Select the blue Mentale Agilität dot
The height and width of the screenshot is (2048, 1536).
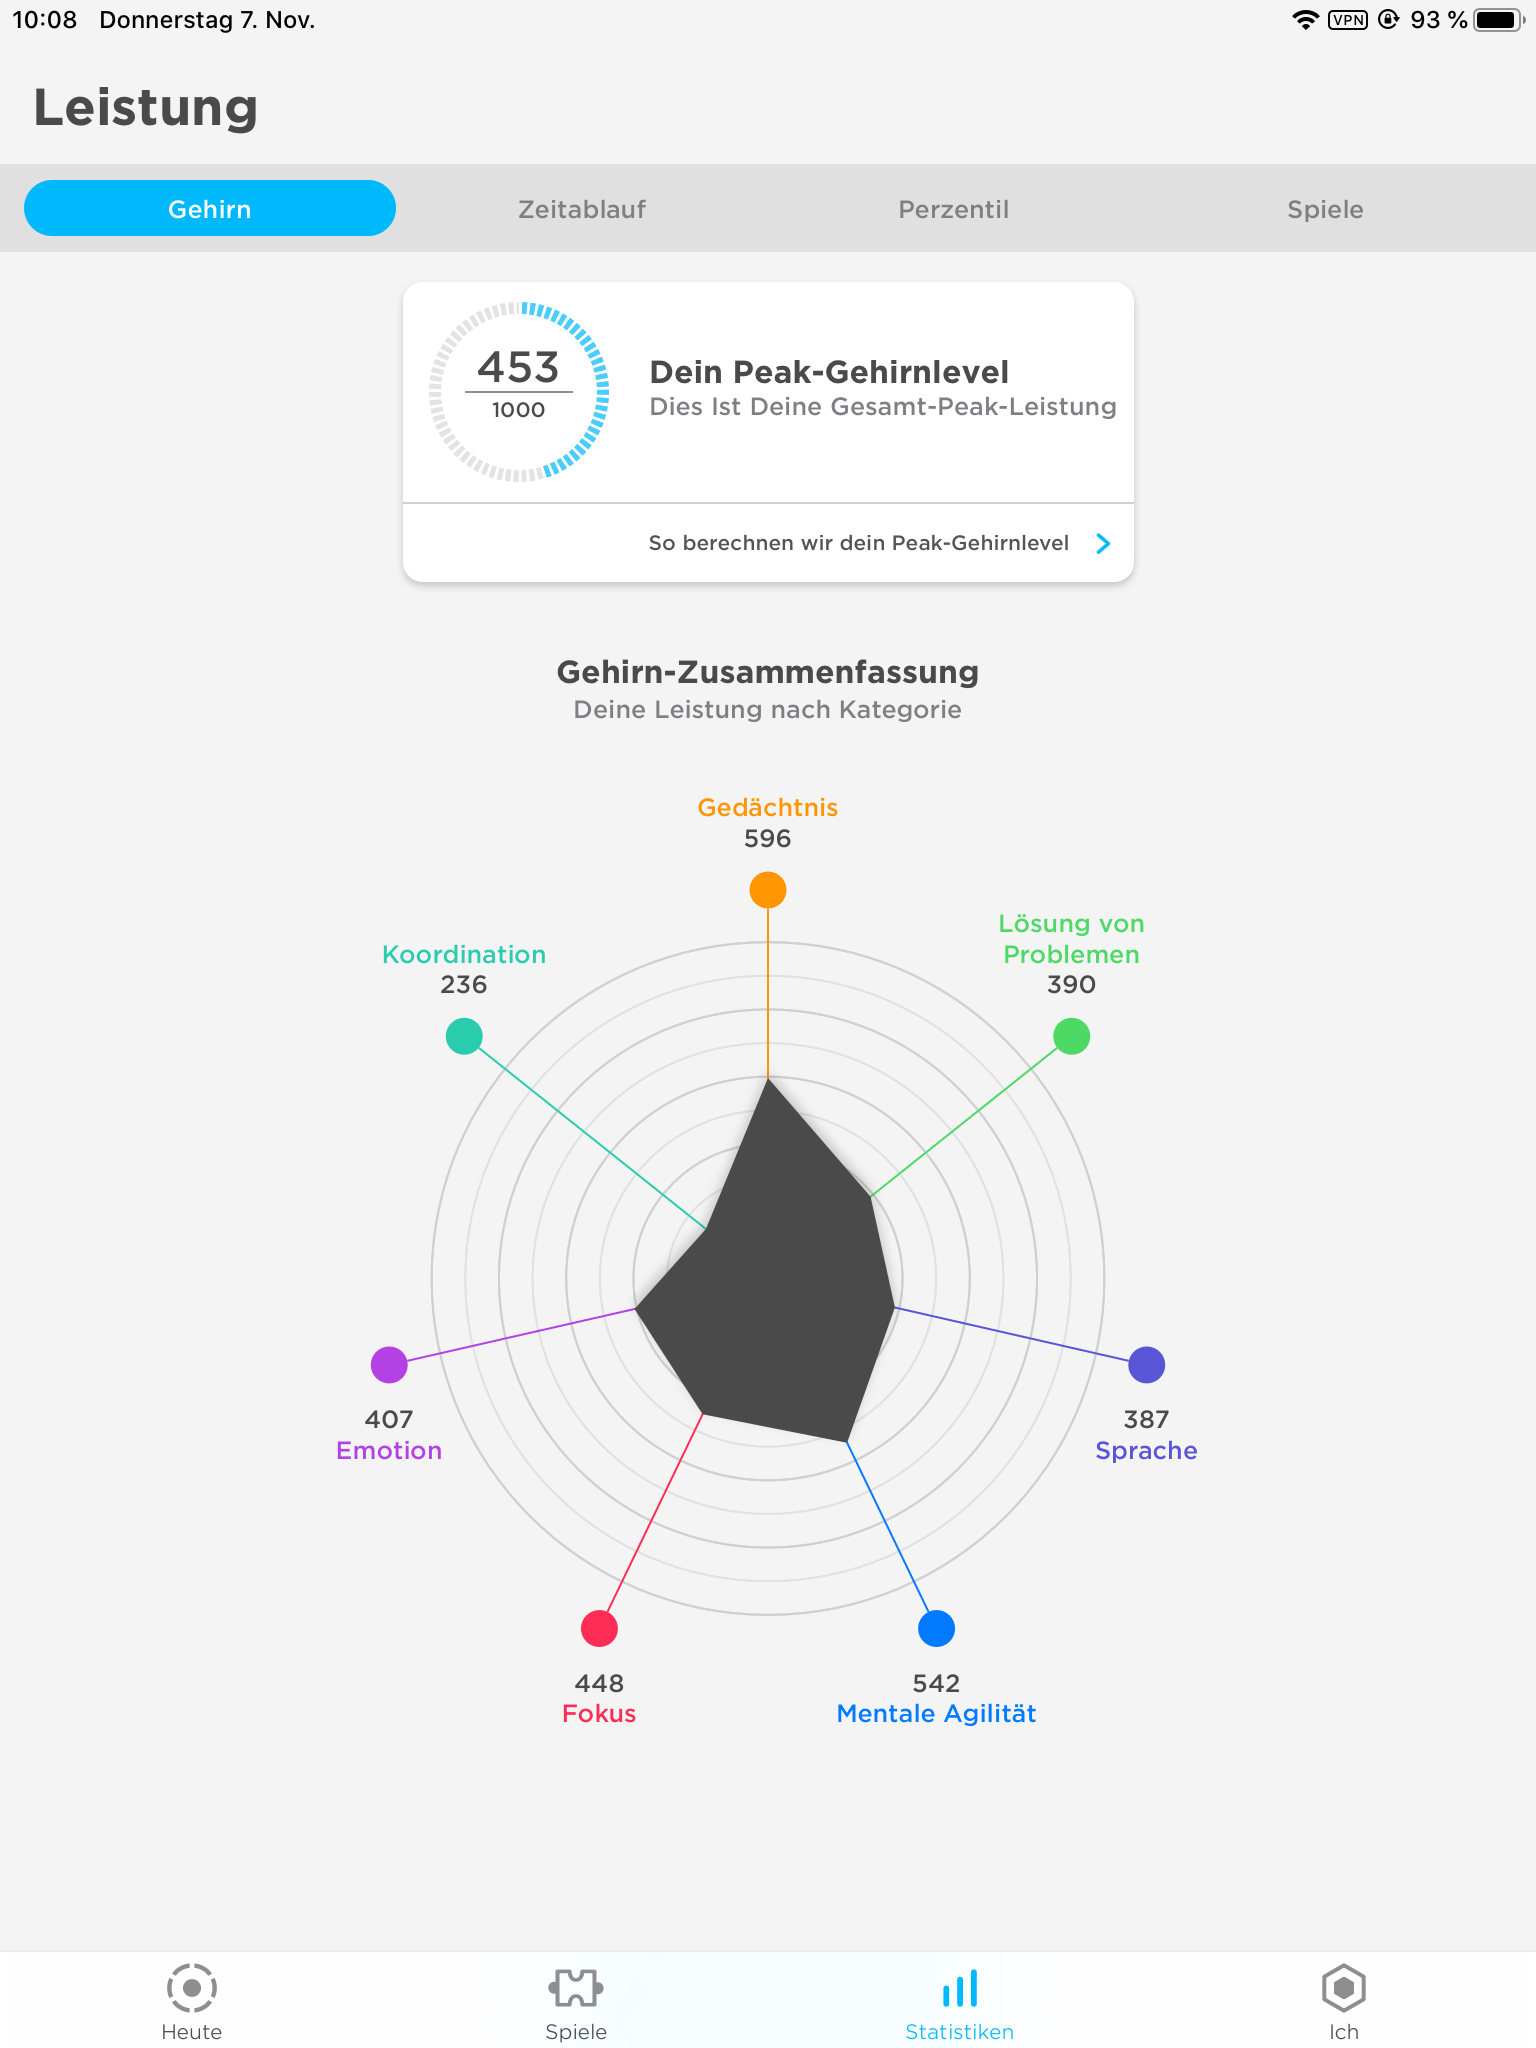(936, 1628)
